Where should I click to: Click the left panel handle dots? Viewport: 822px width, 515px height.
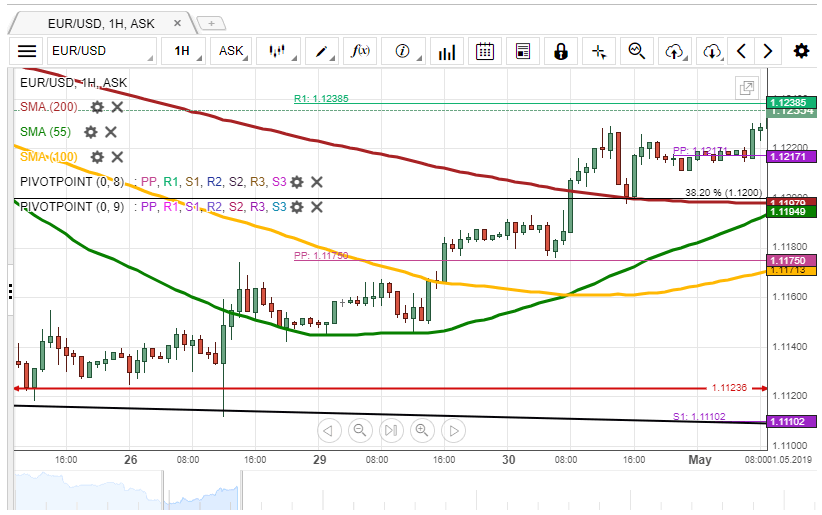pyautogui.click(x=10, y=292)
